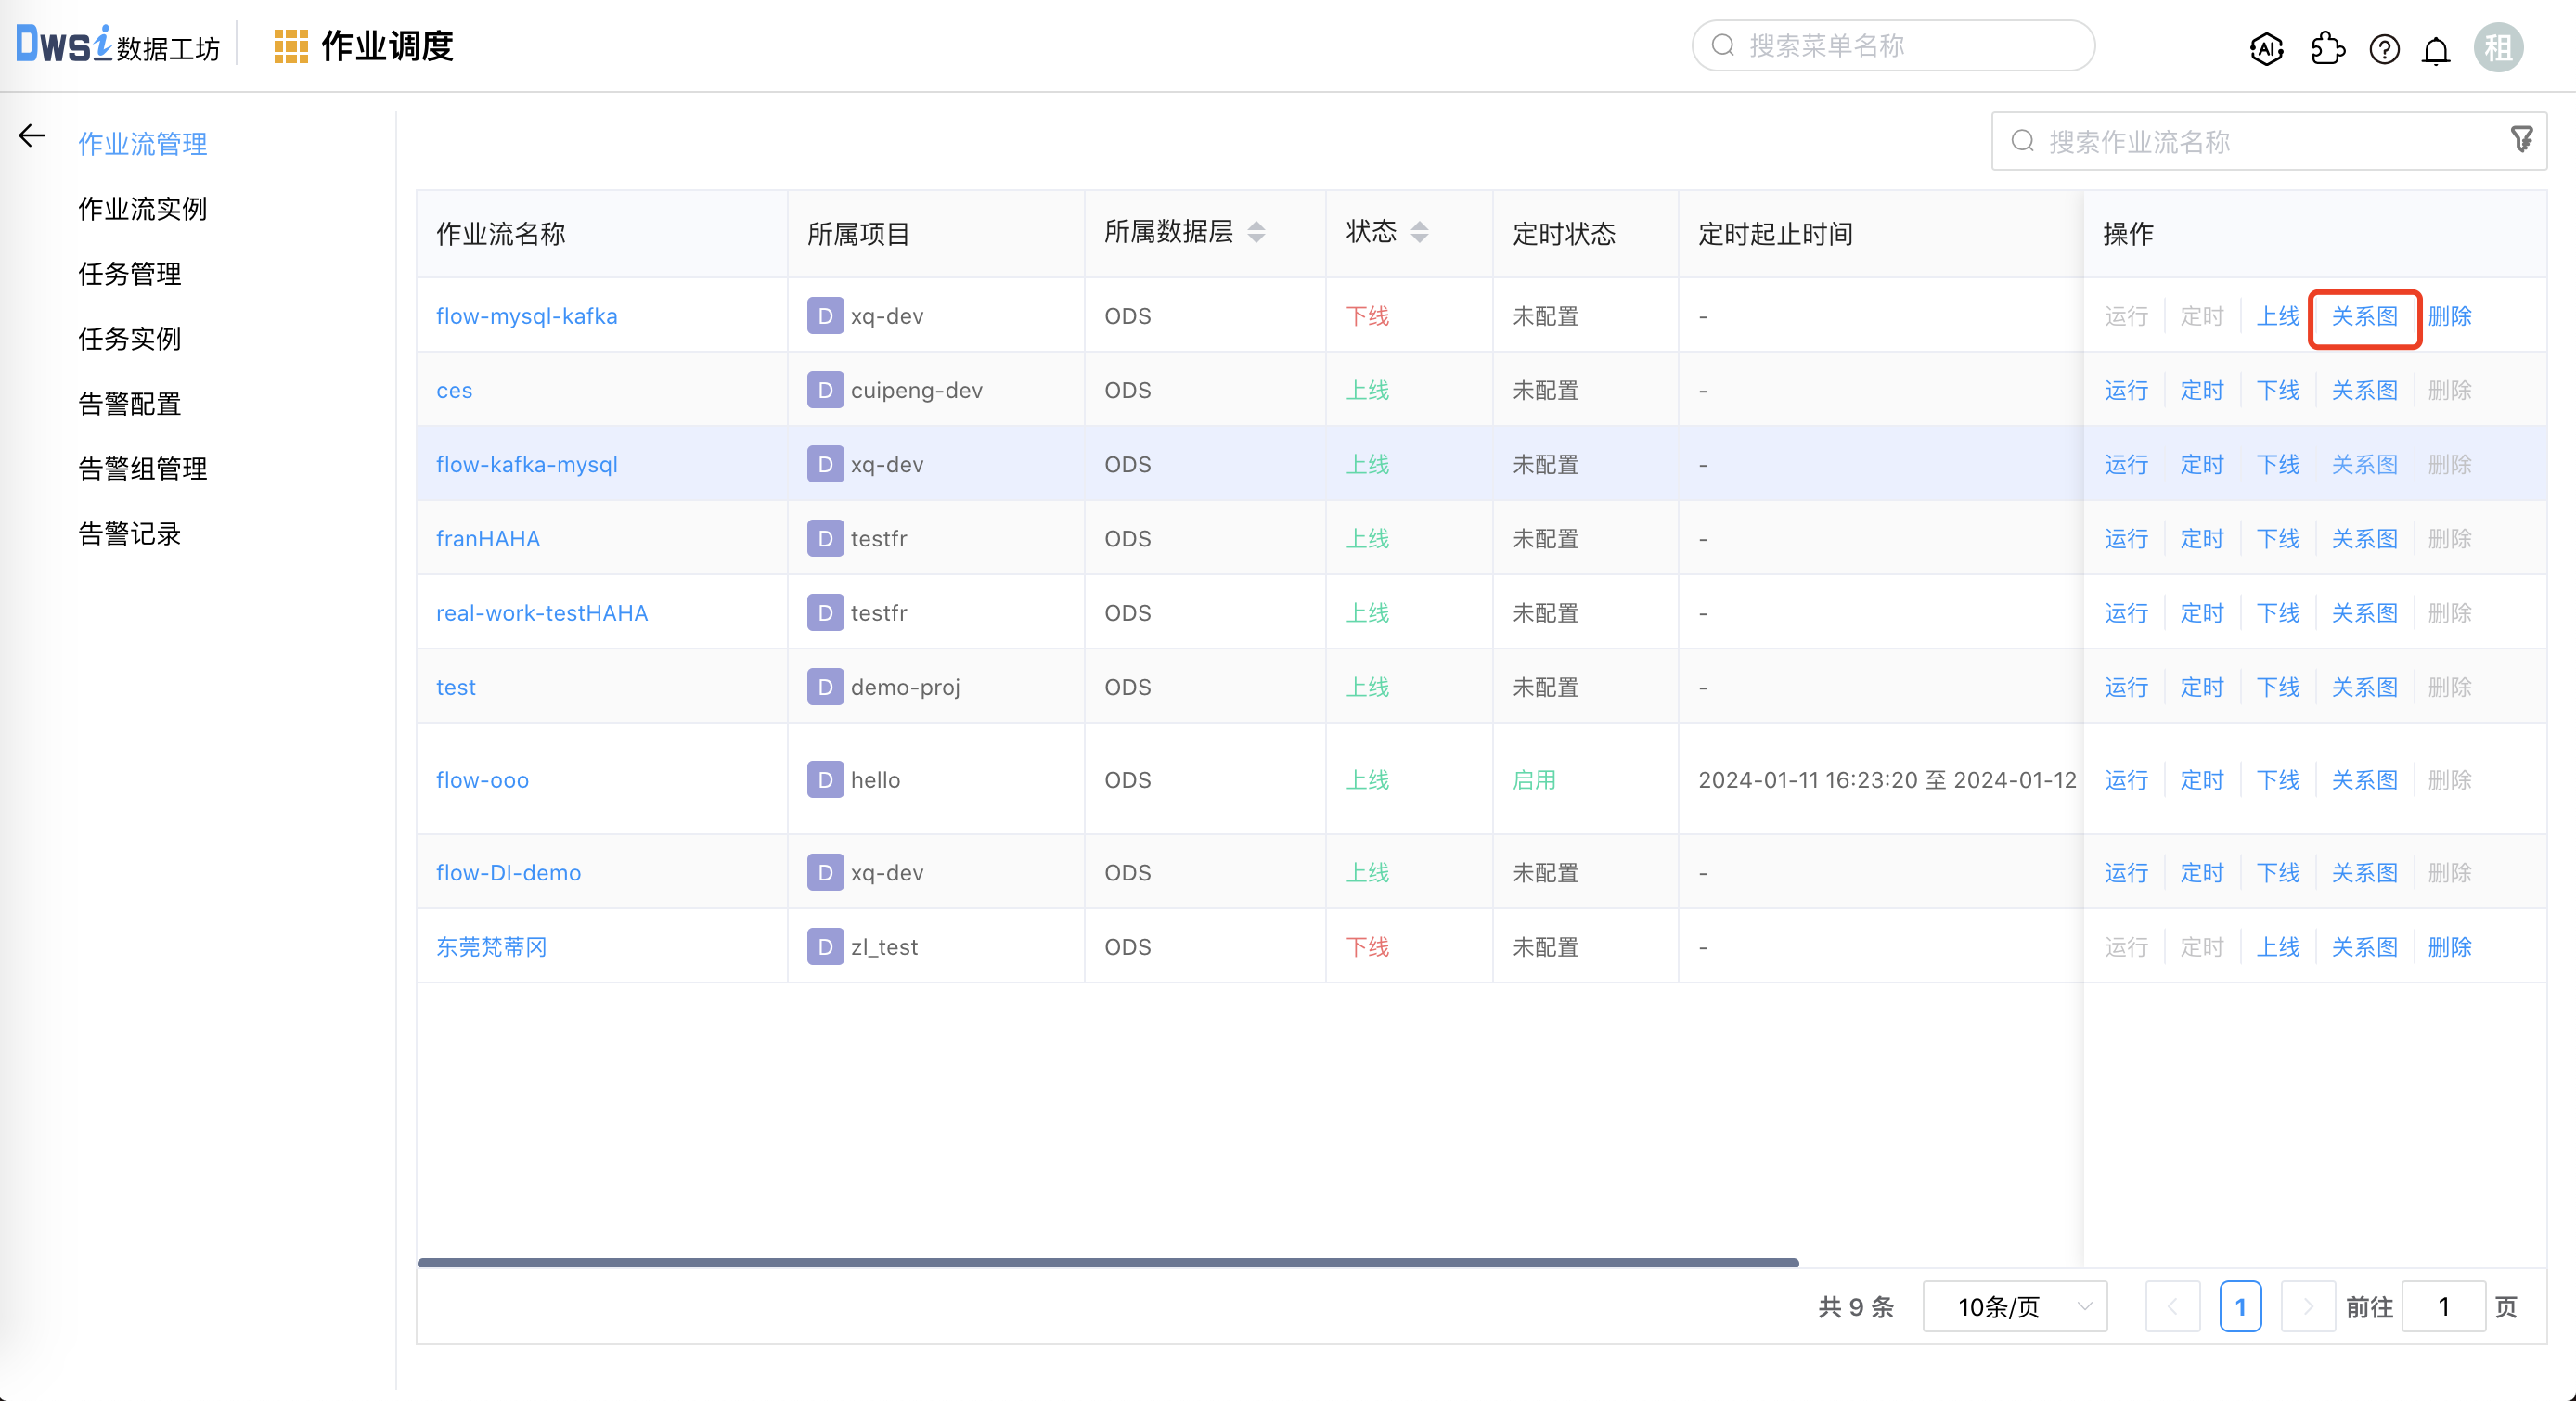Image resolution: width=2576 pixels, height=1401 pixels.
Task: Open the 10条/页 page size dropdown
Action: 2014,1306
